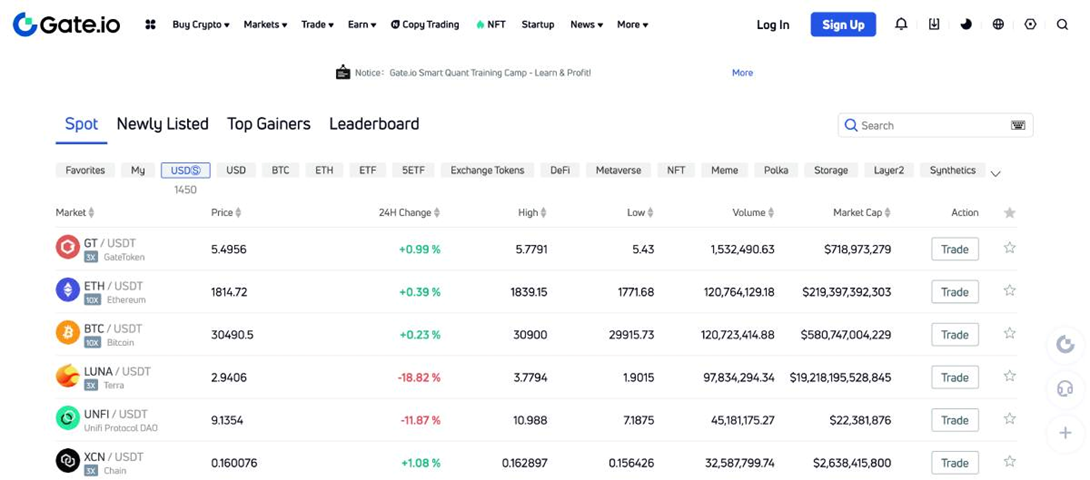Select the Spot tab

81,124
